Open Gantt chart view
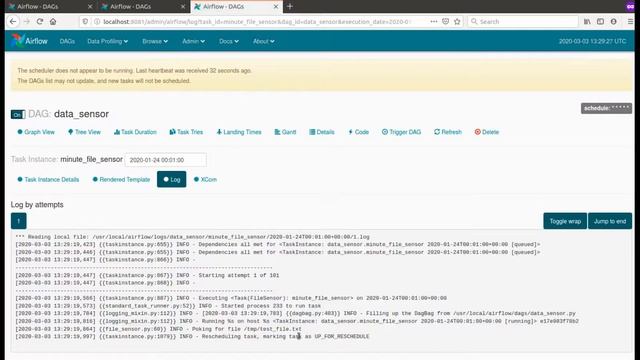This screenshot has height=360, width=640. pyautogui.click(x=285, y=132)
